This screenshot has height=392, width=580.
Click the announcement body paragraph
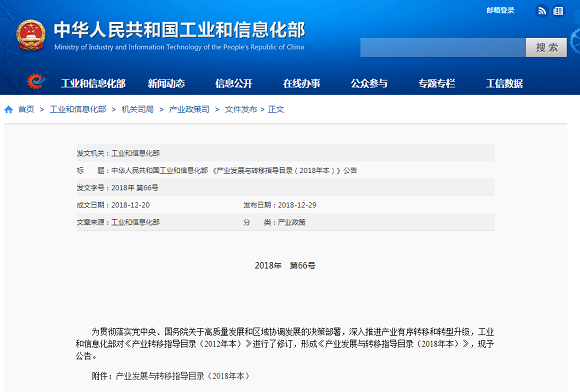[x=285, y=344]
